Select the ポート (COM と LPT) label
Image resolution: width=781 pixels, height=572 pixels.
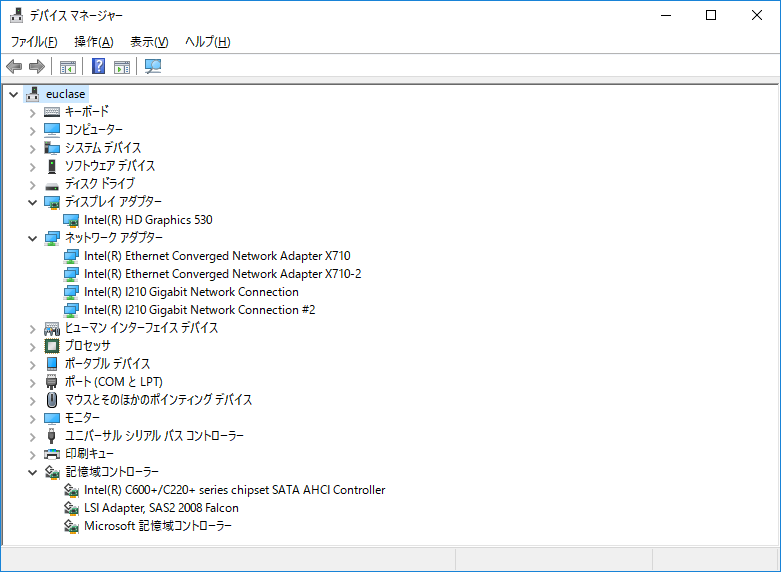tap(114, 382)
